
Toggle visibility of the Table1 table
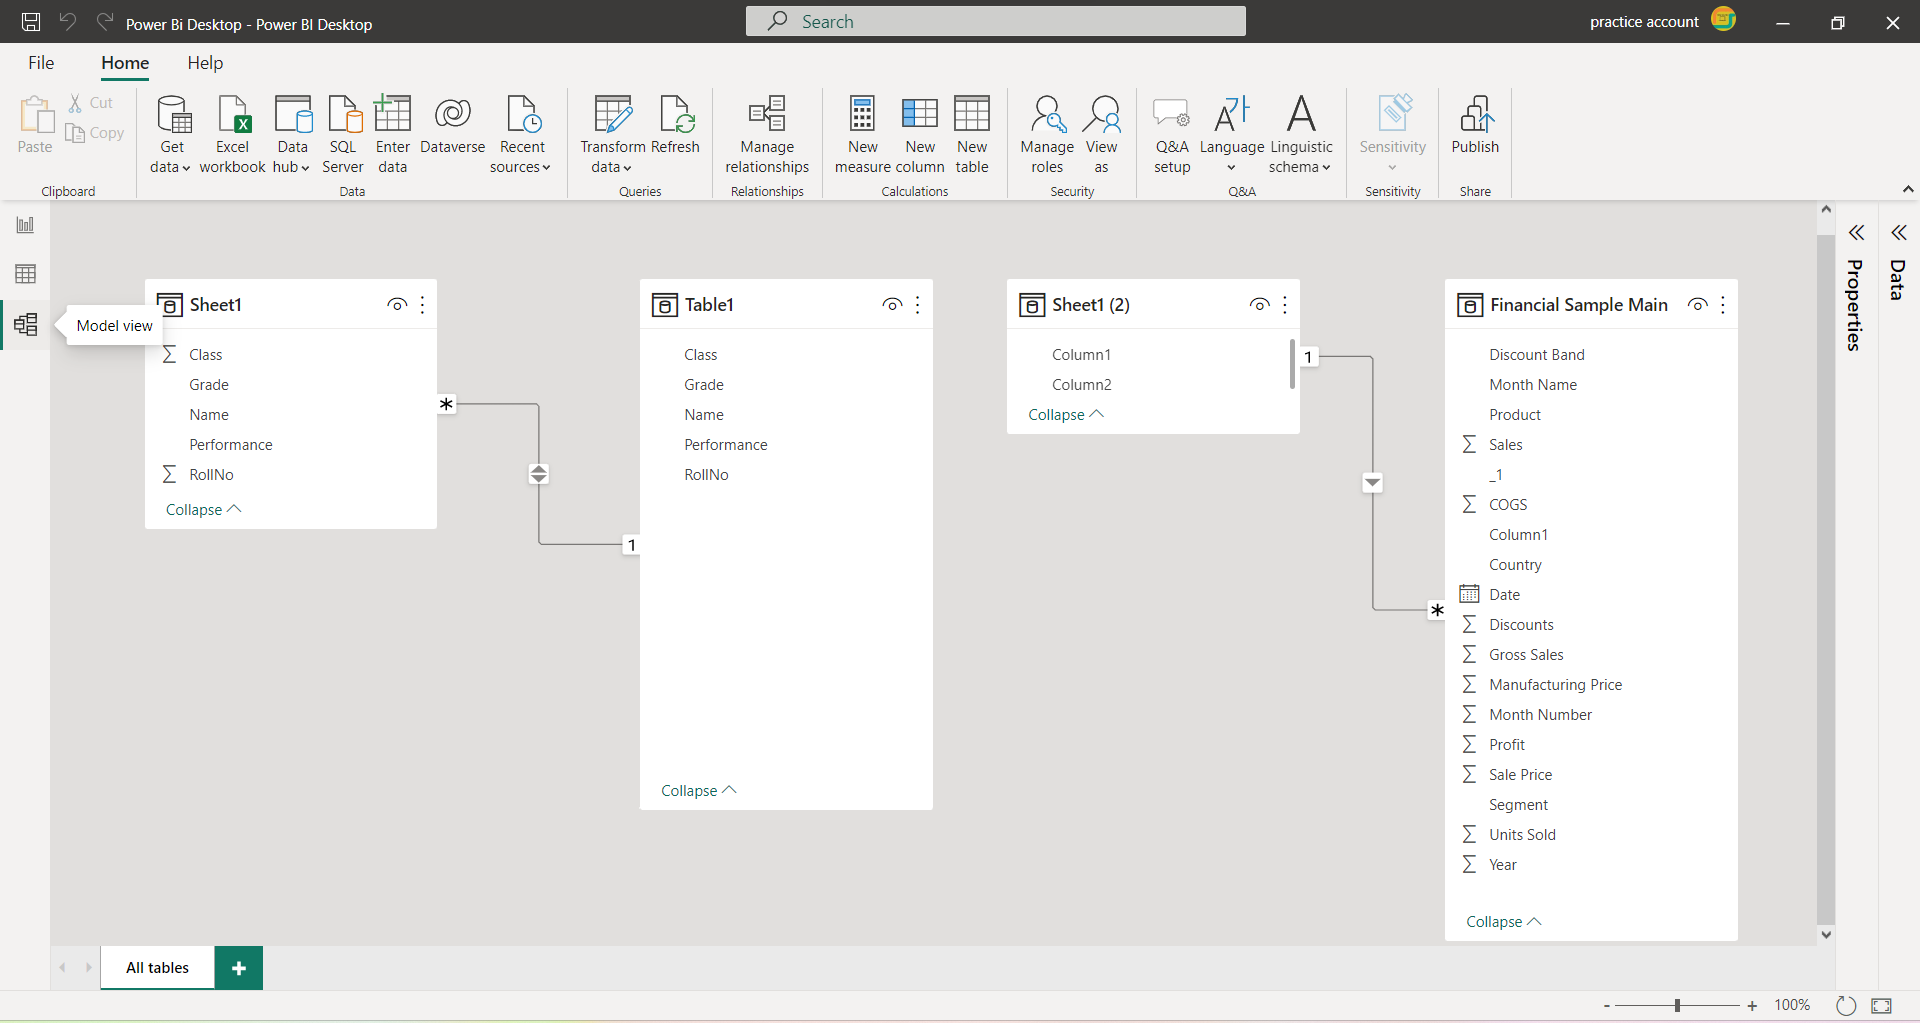(x=891, y=304)
